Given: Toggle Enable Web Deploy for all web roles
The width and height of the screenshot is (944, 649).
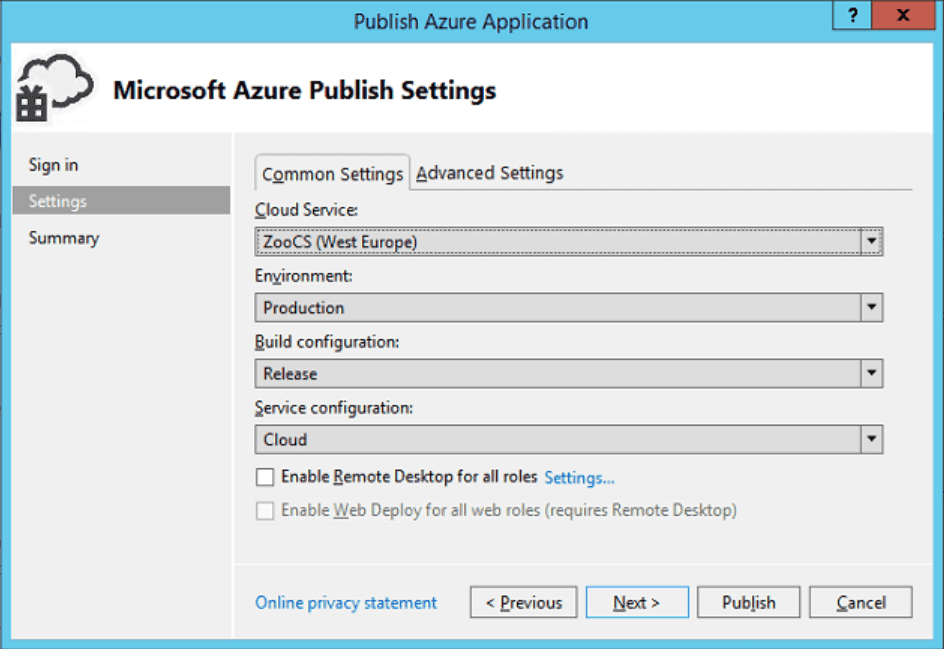Looking at the screenshot, I should (264, 511).
